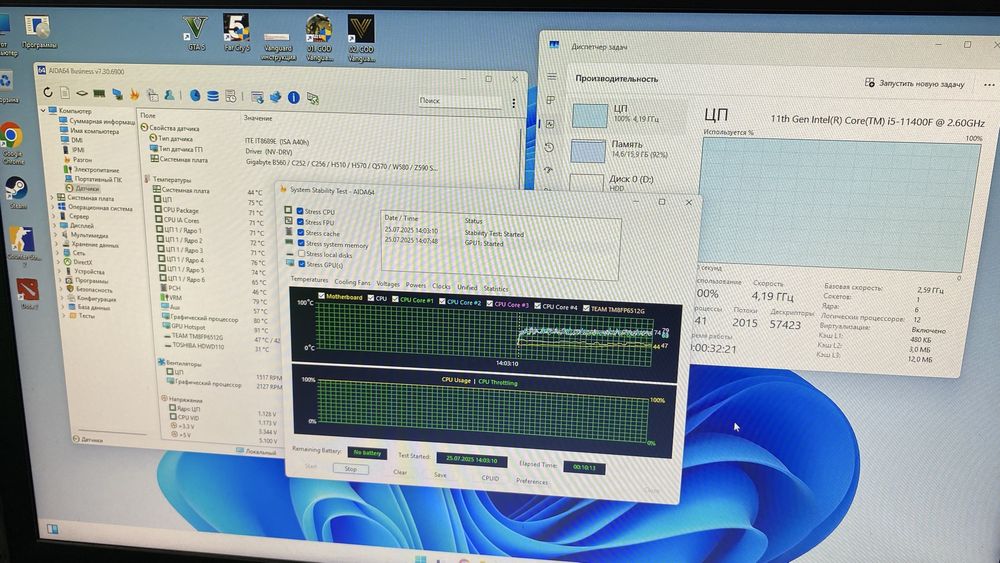Open Task Manager more options ellipsis
The image size is (1000, 563).
[x=989, y=85]
